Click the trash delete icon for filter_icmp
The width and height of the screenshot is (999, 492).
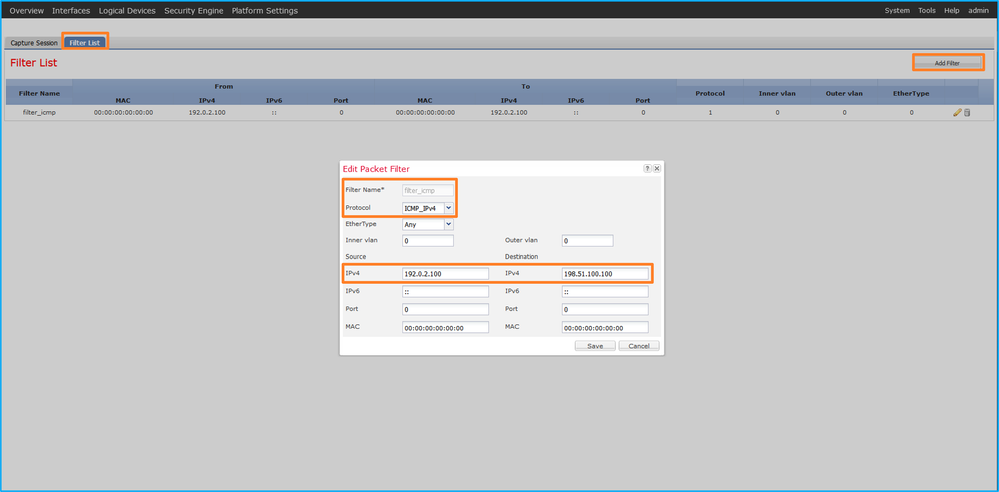[967, 113]
